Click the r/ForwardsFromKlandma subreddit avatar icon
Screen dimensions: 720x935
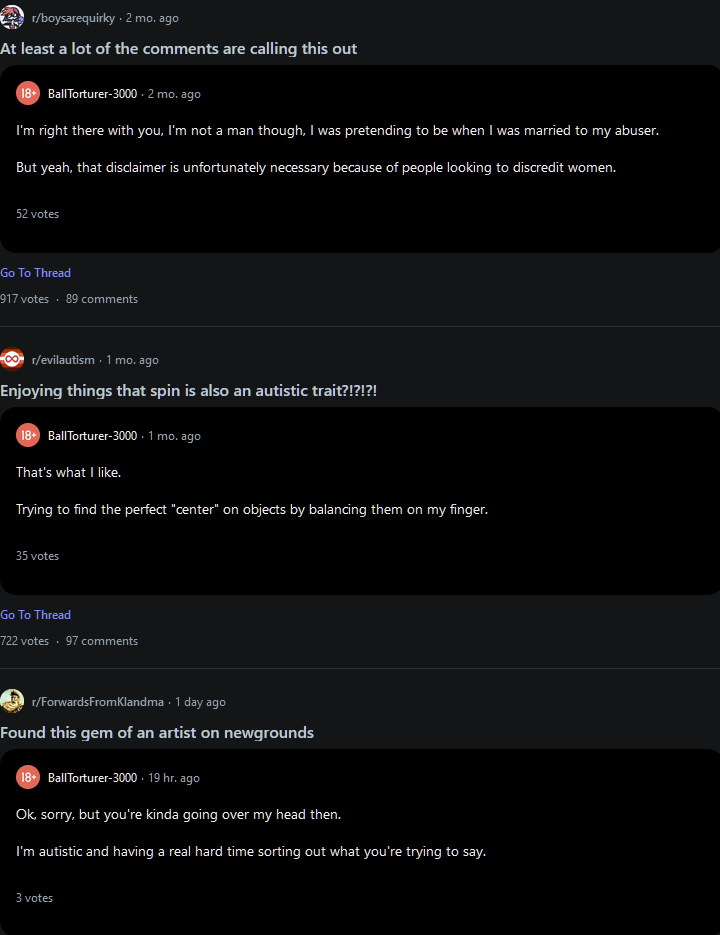[12, 701]
